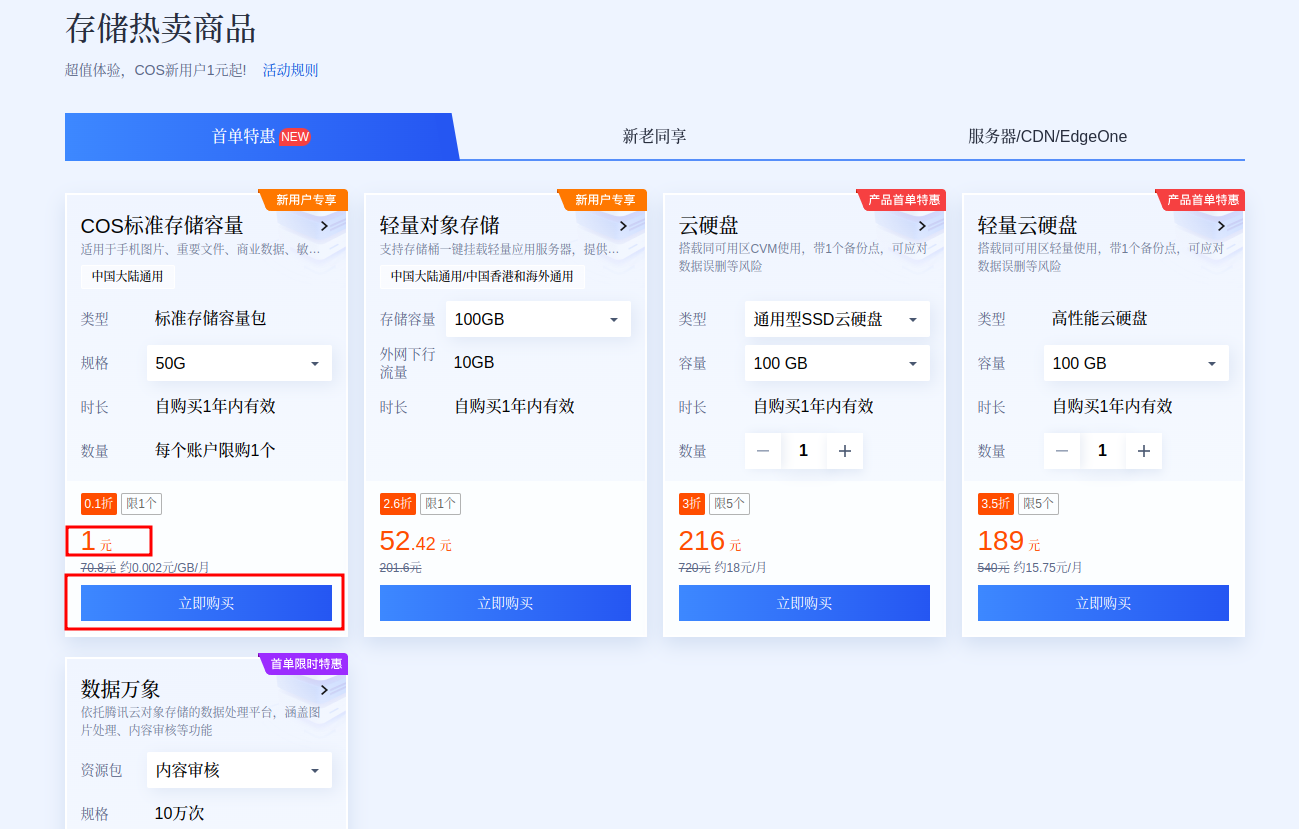This screenshot has width=1299, height=829.
Task: Open COS标准存储容量 card arrow icon
Action: [x=324, y=226]
